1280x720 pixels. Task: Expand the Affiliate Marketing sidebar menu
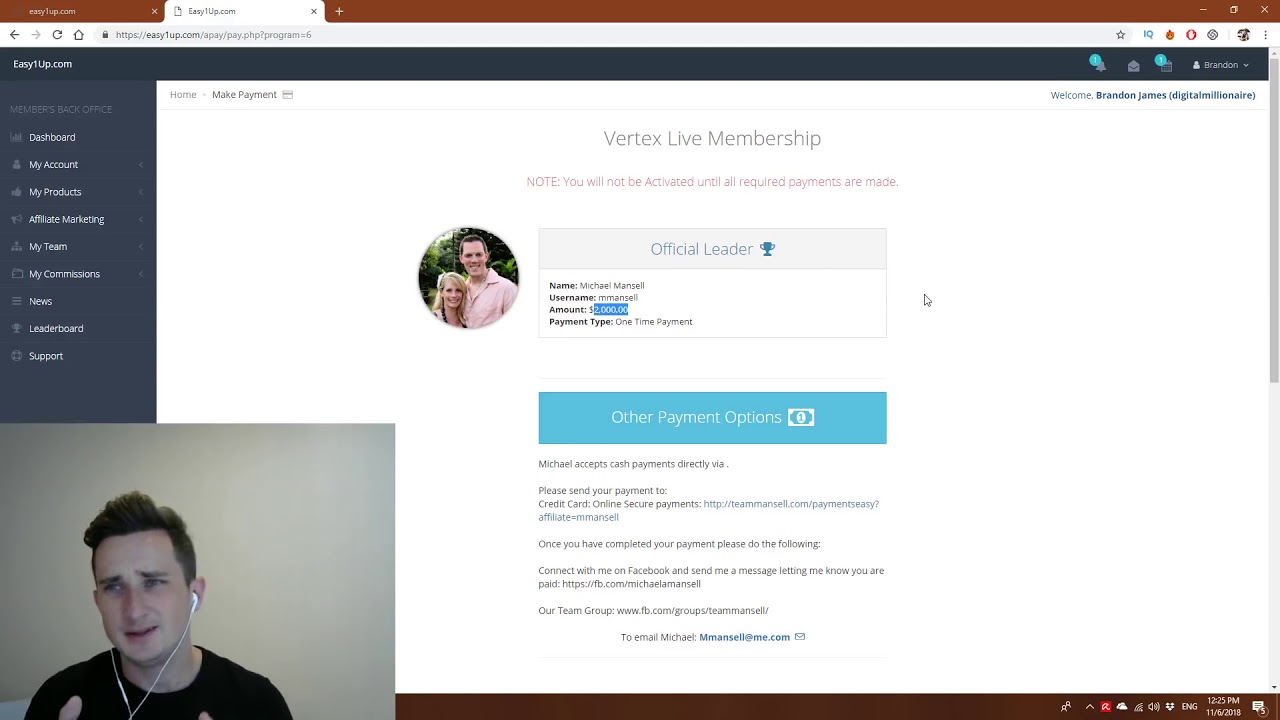[x=78, y=219]
